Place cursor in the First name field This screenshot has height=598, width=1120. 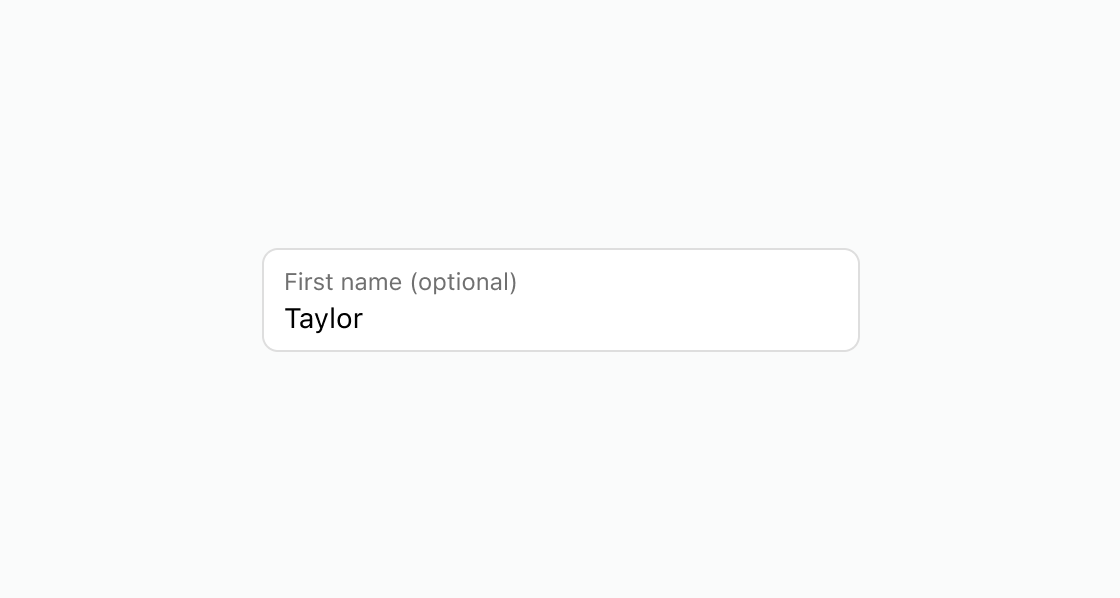560,318
